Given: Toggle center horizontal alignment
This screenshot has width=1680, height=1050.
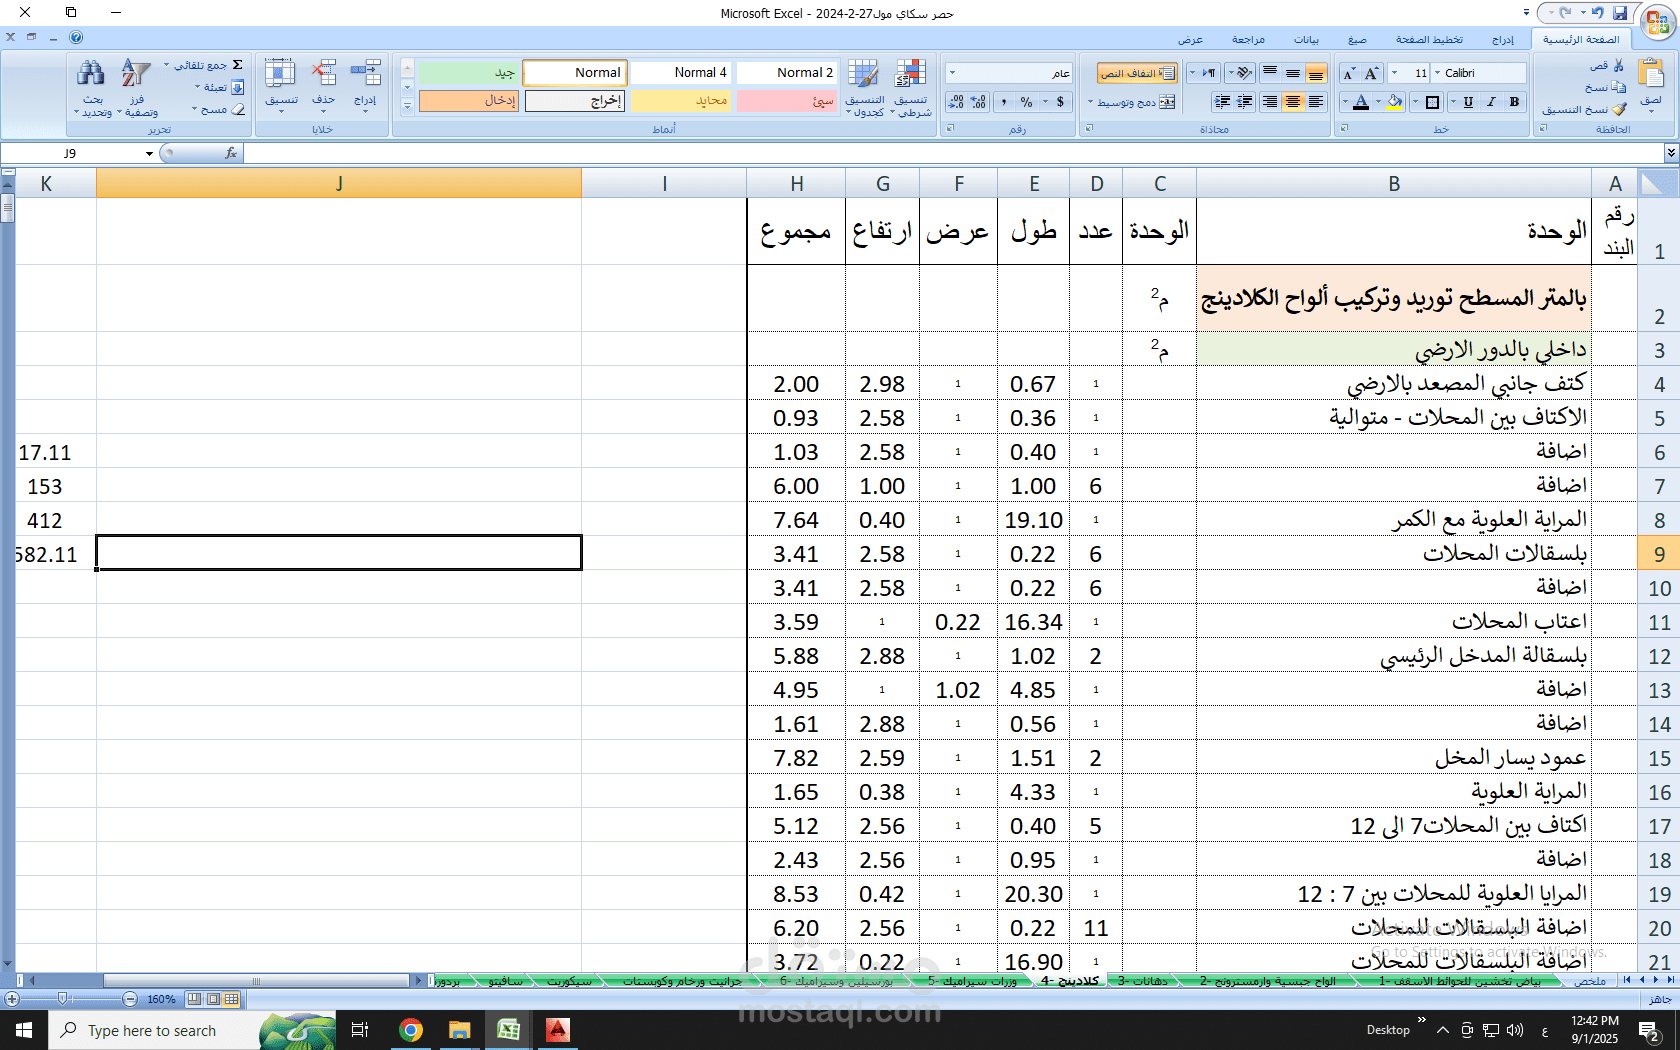Looking at the screenshot, I should click(1293, 102).
